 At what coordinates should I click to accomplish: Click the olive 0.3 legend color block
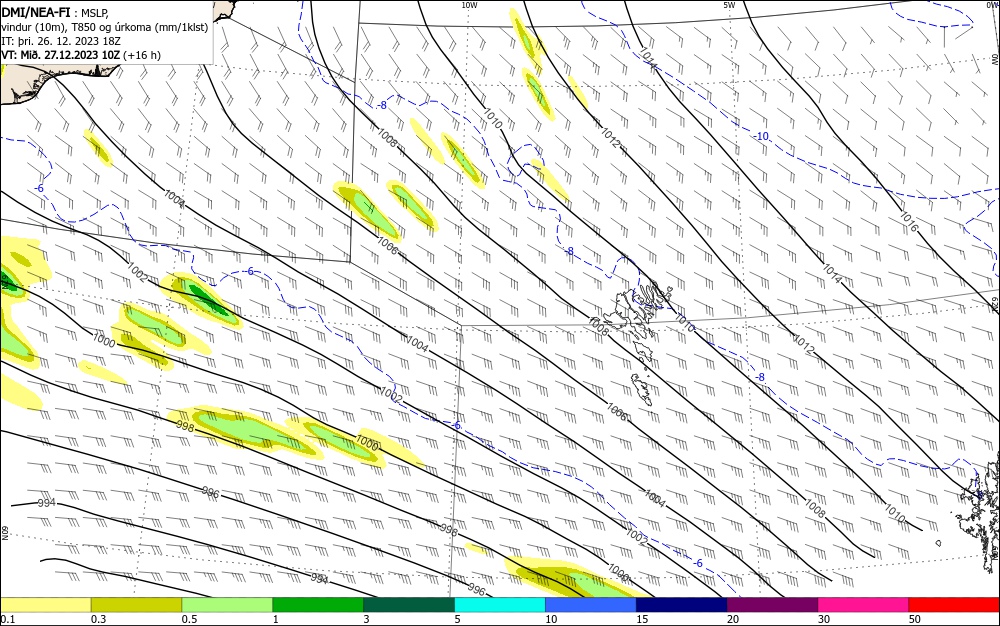[136, 605]
